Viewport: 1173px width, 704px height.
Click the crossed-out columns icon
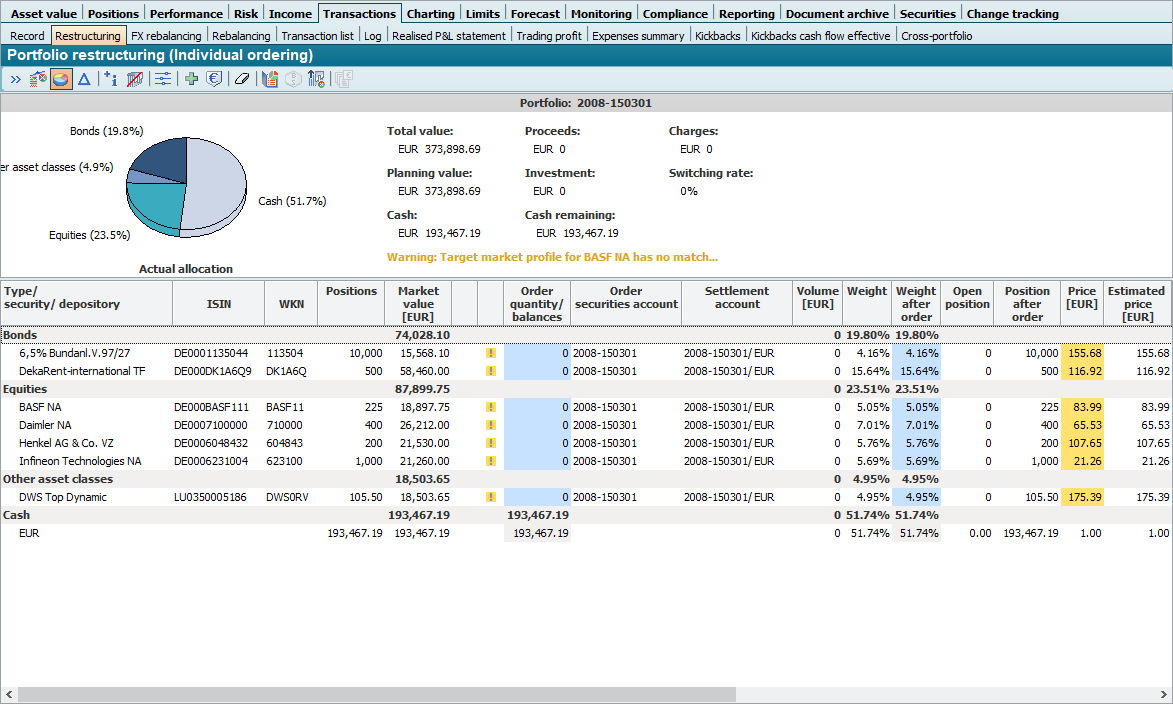135,79
